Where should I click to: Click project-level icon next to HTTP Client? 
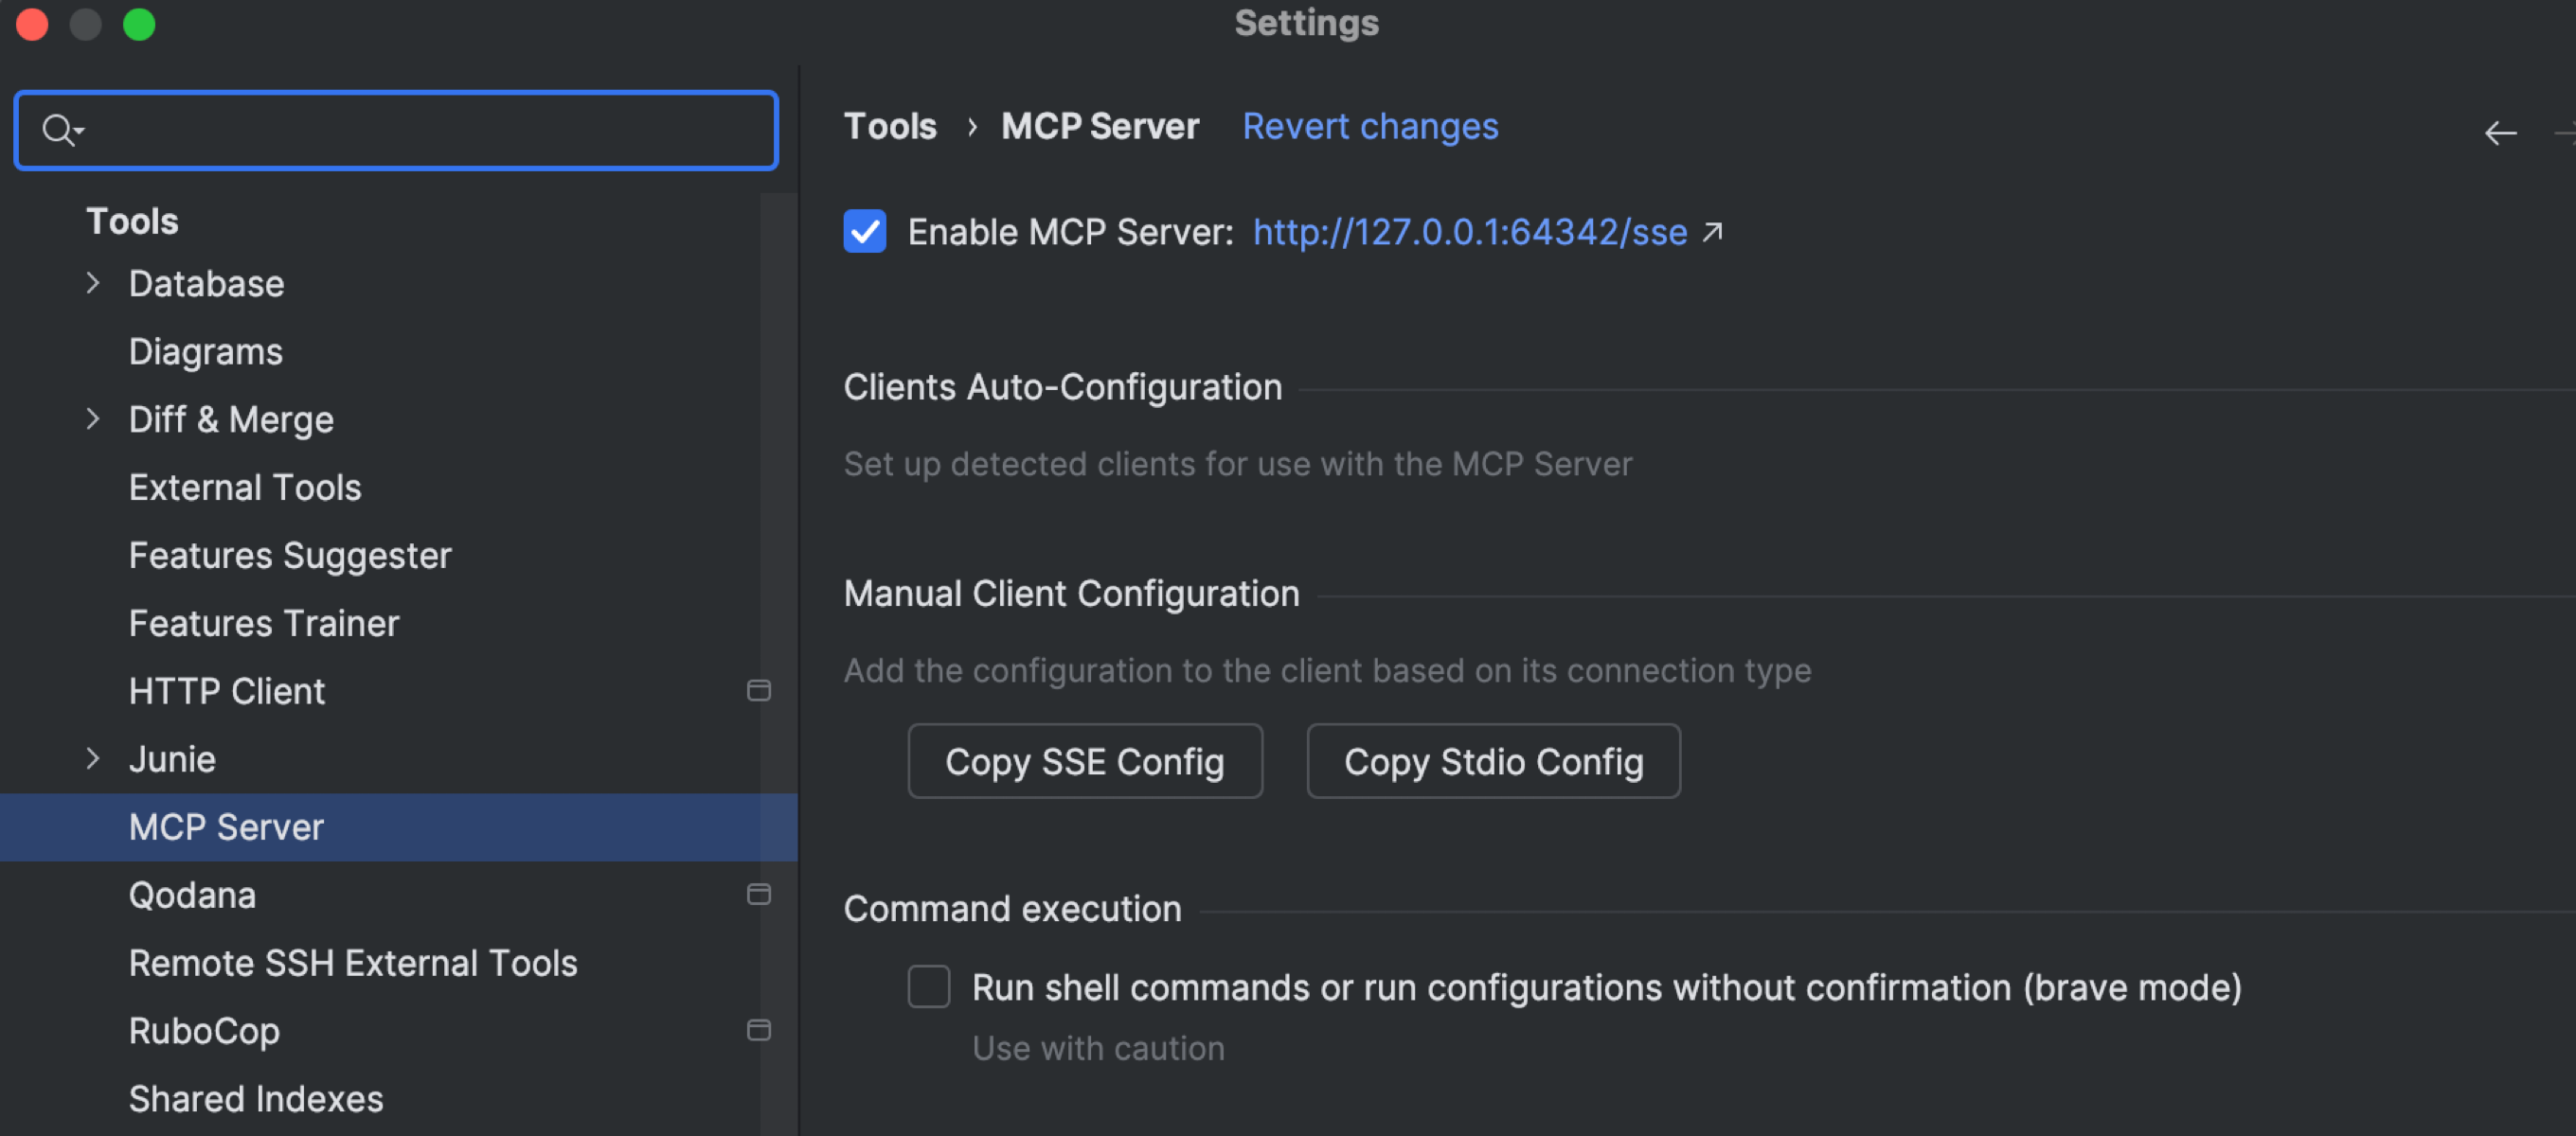point(758,691)
